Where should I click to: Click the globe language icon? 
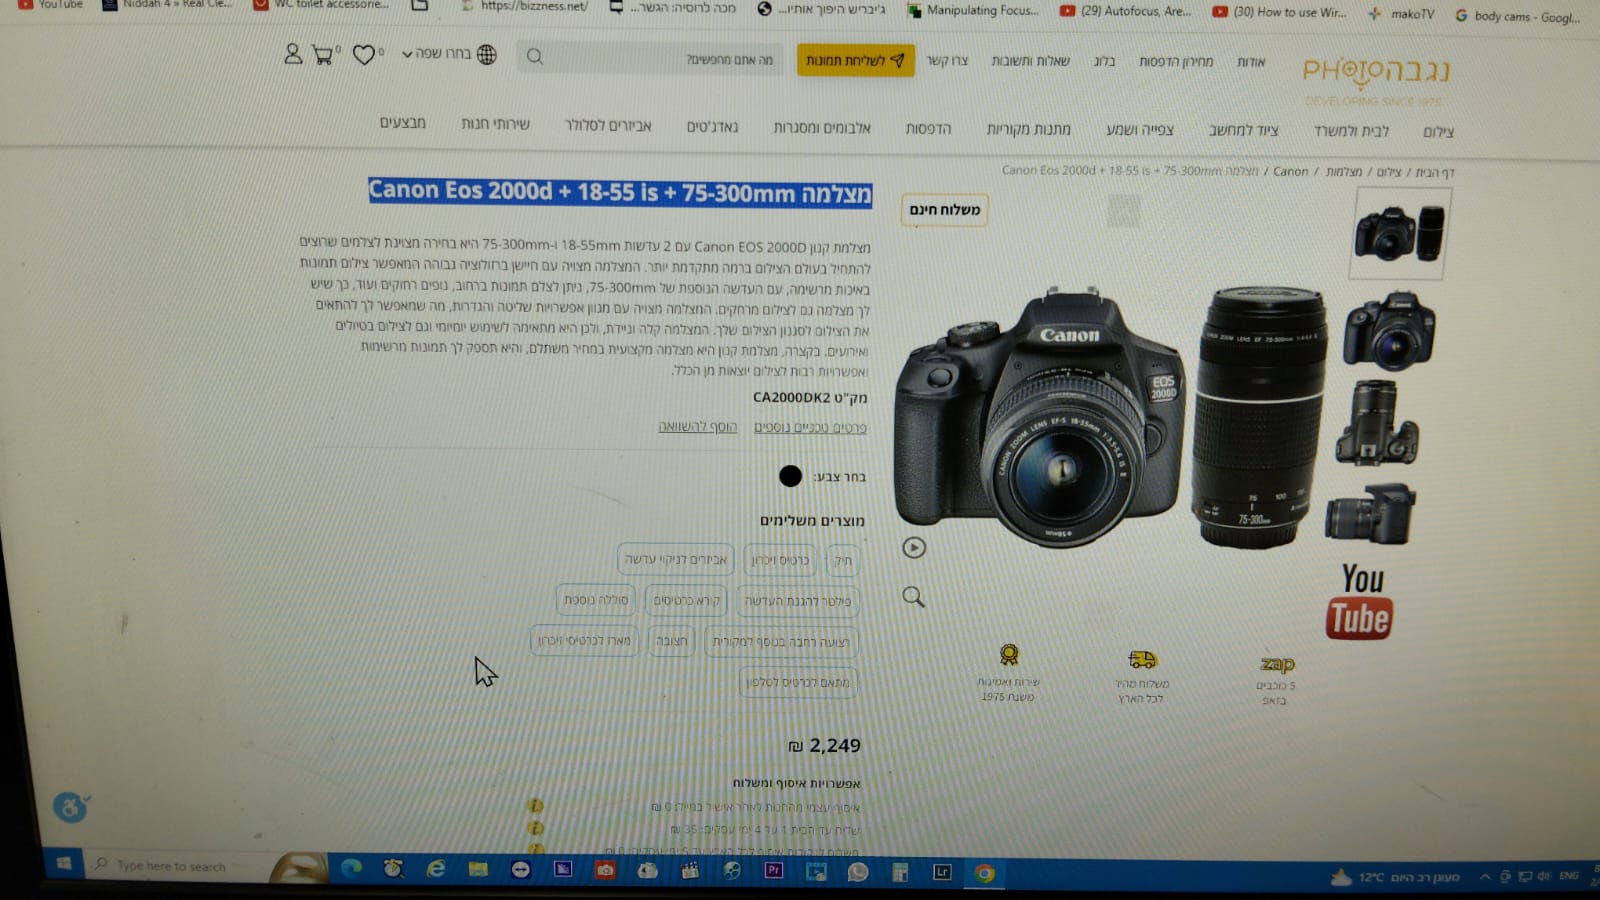pyautogui.click(x=487, y=54)
